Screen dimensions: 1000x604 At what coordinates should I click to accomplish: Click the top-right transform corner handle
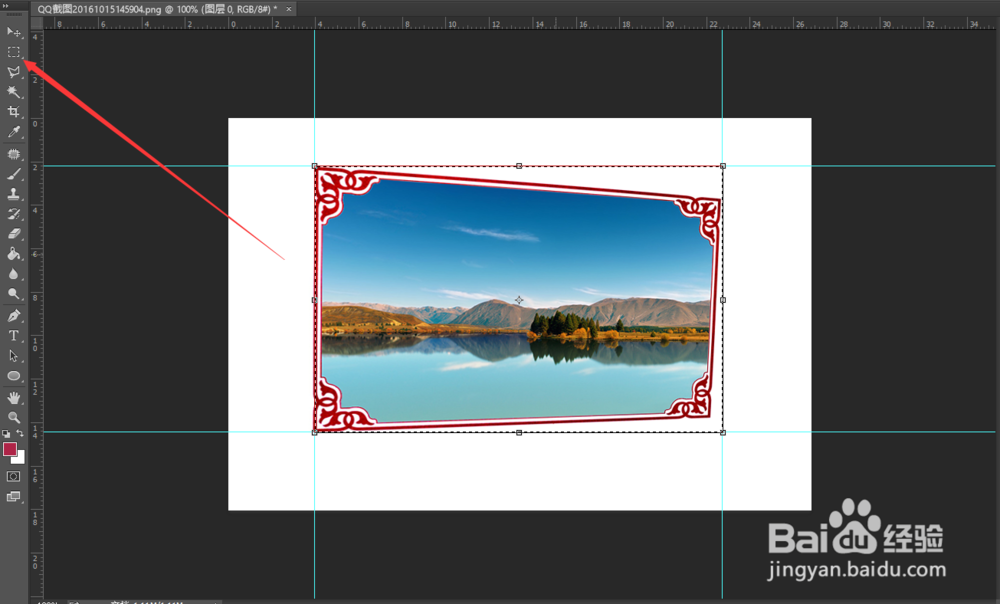723,166
